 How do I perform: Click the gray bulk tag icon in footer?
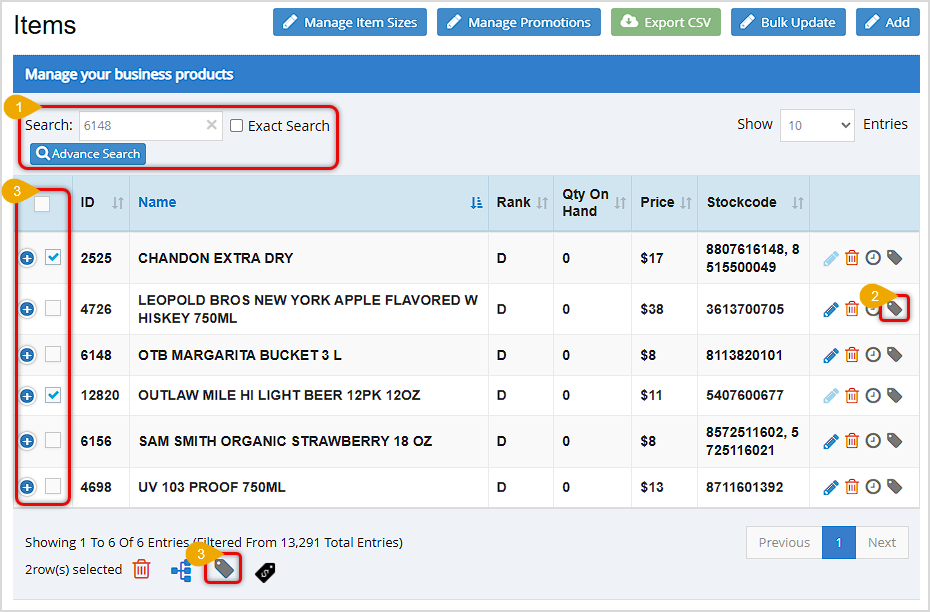pos(222,568)
